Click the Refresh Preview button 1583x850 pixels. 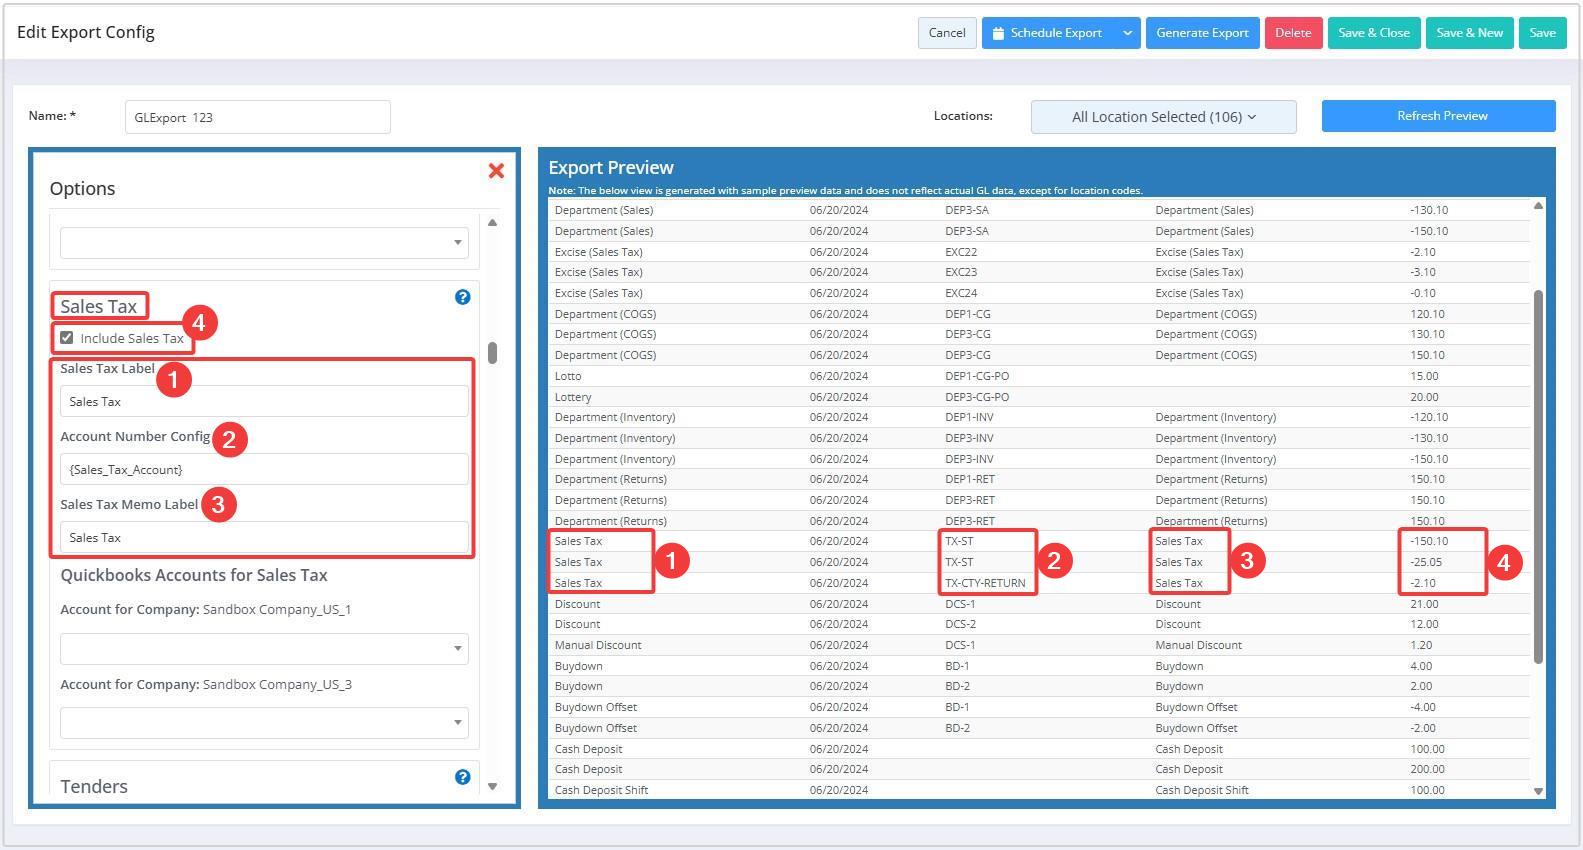[x=1438, y=116]
